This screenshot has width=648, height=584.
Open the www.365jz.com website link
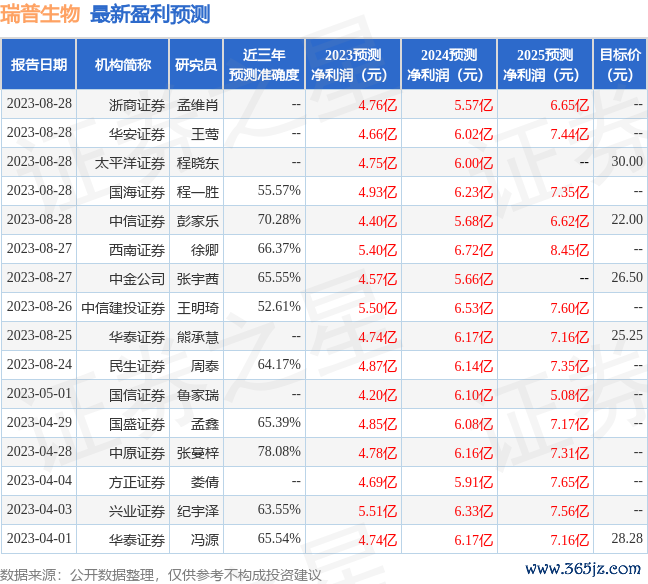(583, 569)
